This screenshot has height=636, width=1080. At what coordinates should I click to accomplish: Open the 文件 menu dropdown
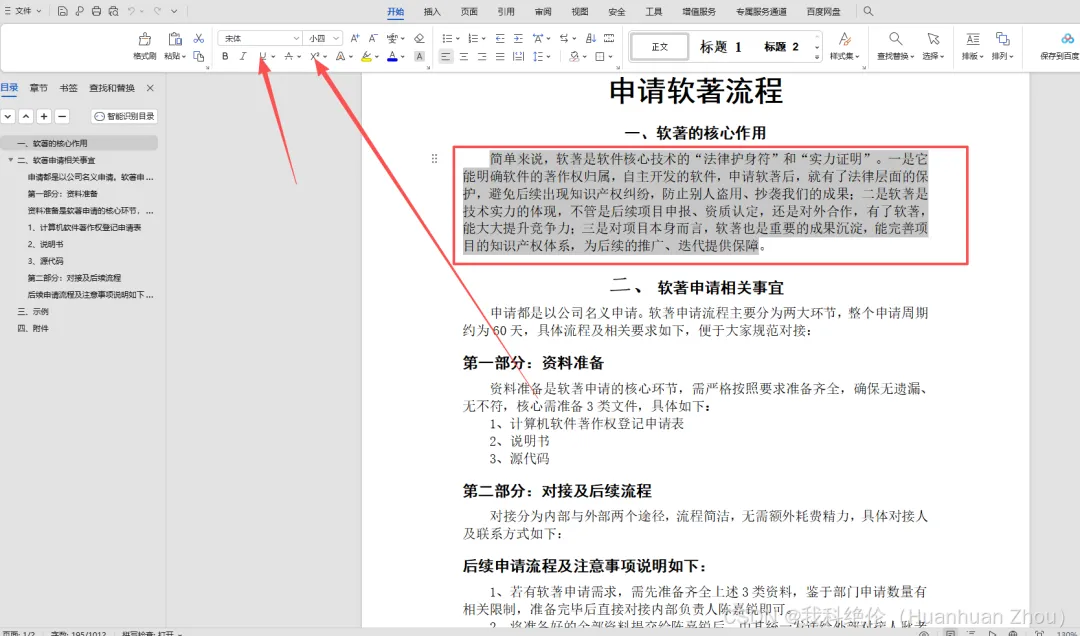click(23, 11)
